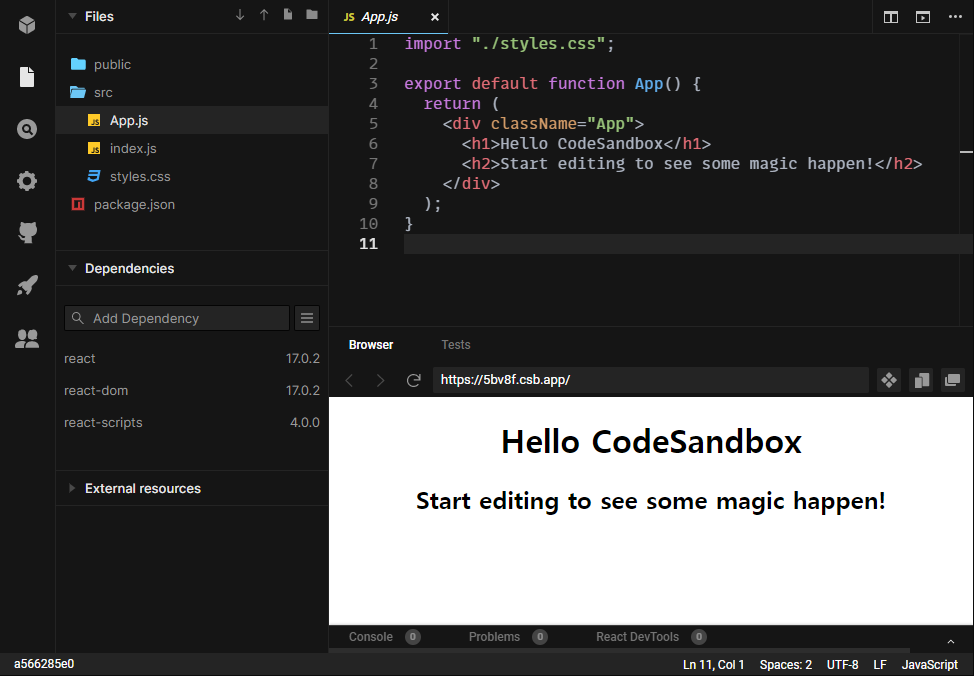
Task: Open styles.css in the file tree
Action: click(192, 176)
